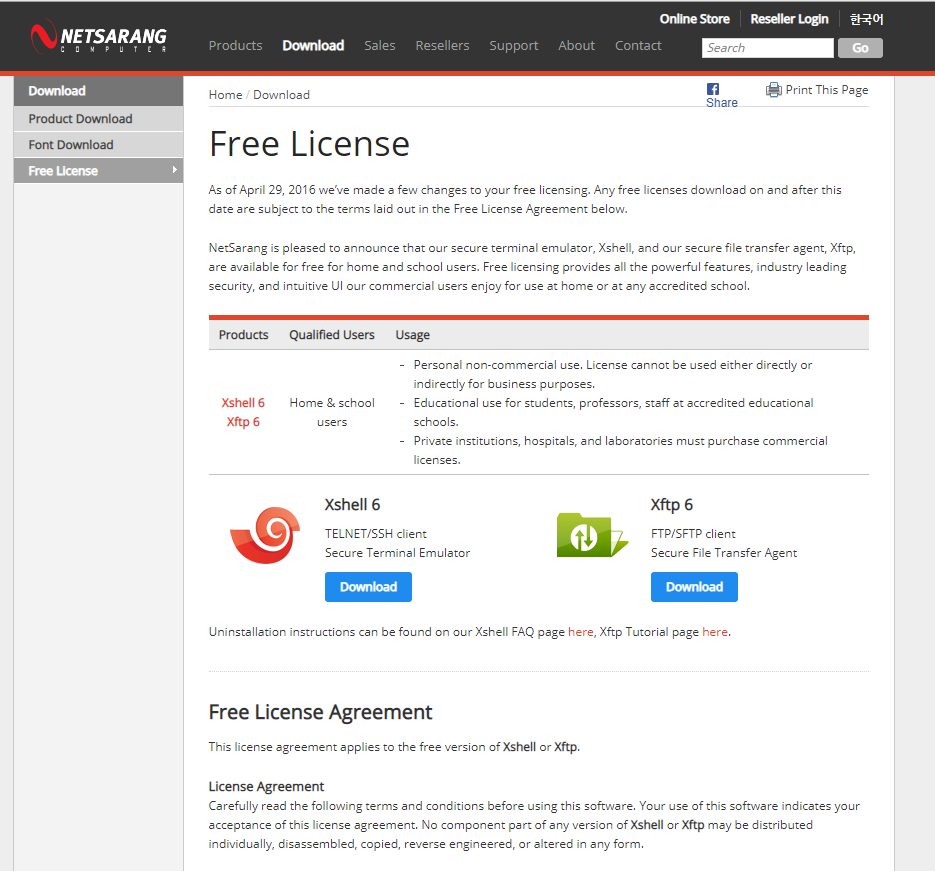
Task: Click 'Secure Terminal Emulator' text
Action: coord(397,553)
